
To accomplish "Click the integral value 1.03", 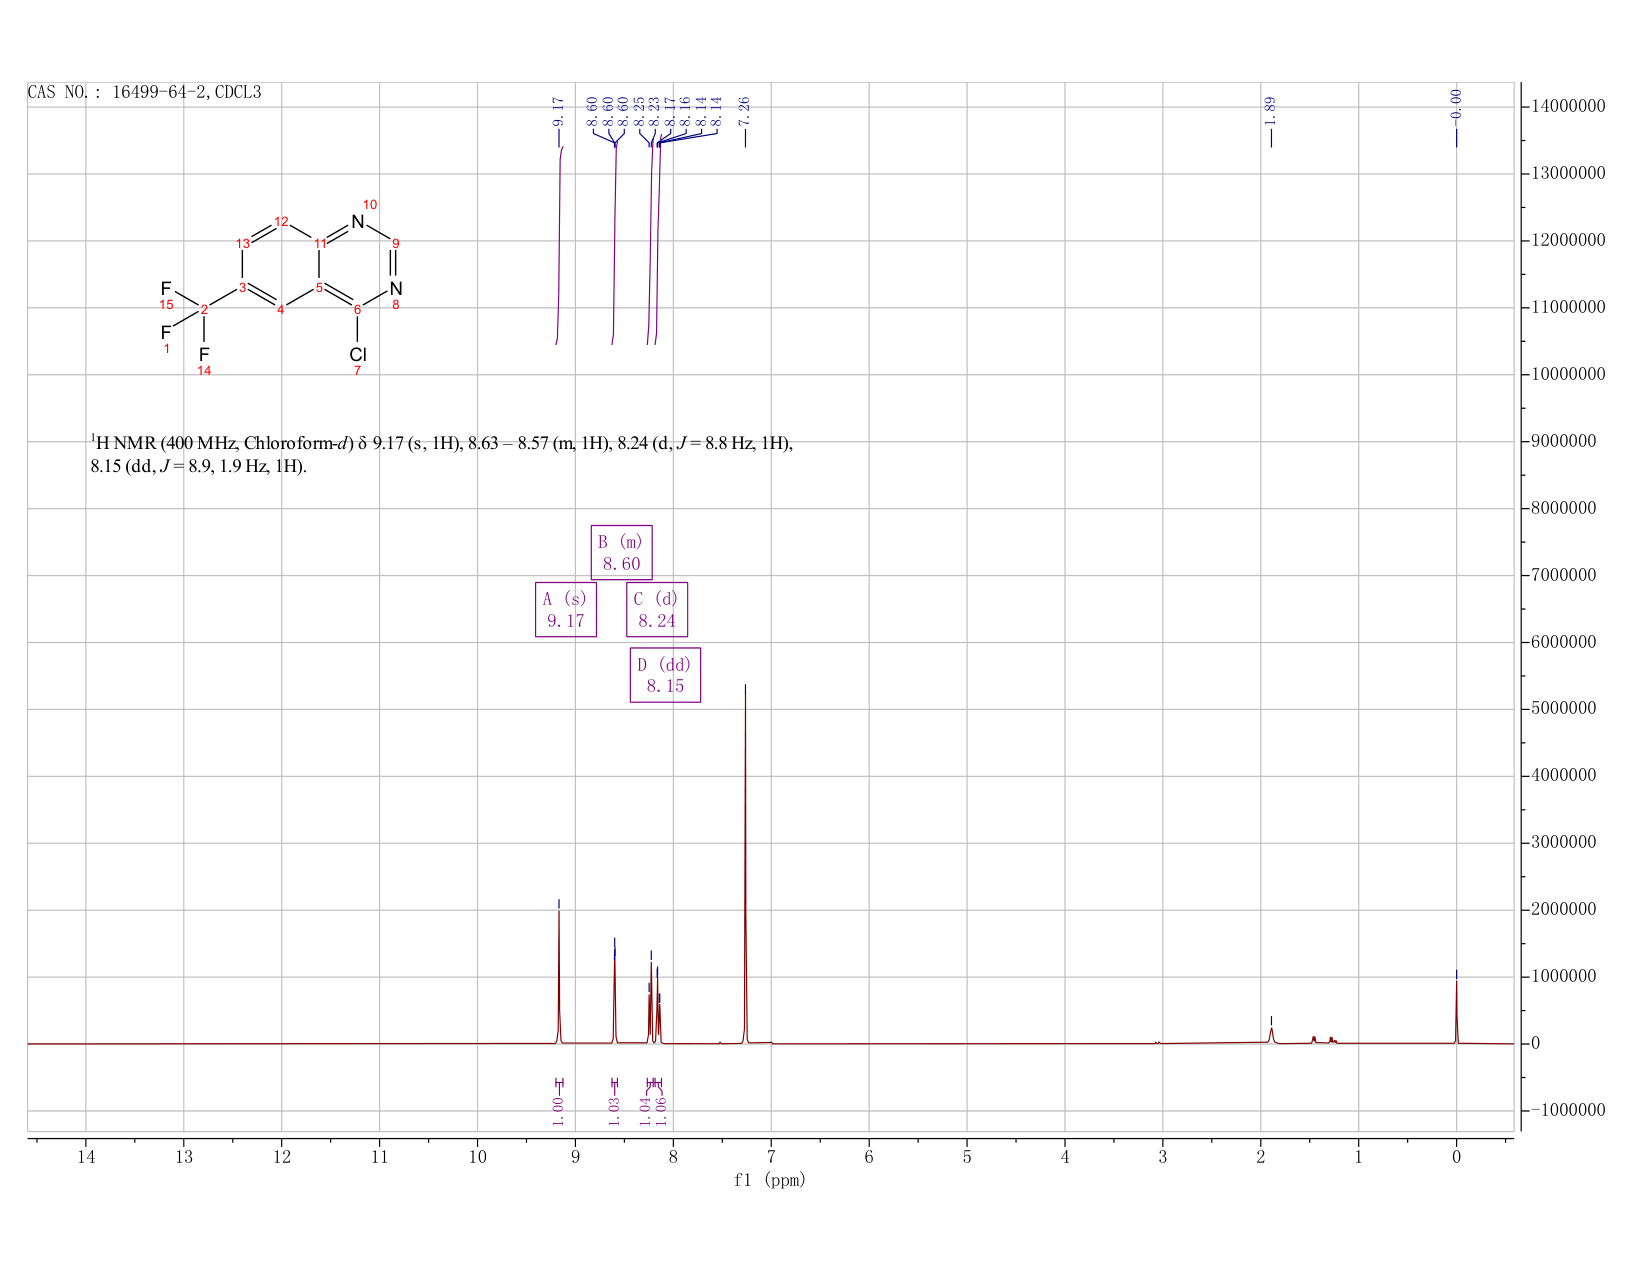I will [614, 1110].
